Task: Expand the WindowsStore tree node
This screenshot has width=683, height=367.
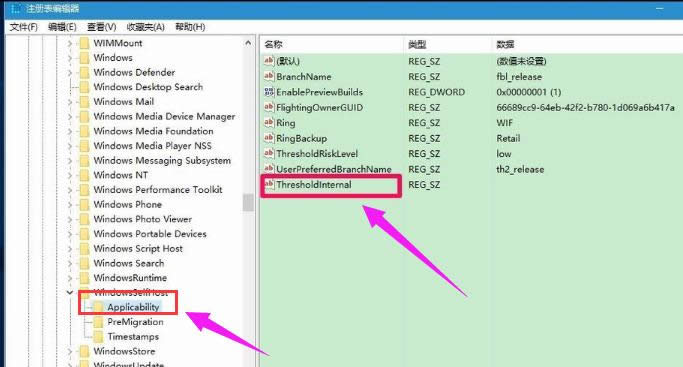Action: click(x=70, y=351)
